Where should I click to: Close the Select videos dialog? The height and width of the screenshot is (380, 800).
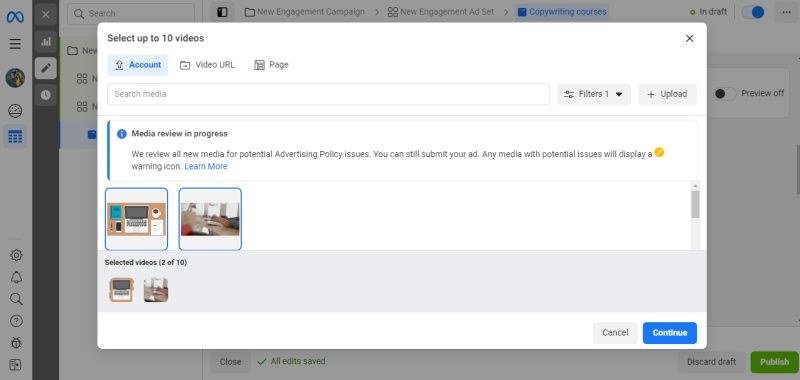689,38
